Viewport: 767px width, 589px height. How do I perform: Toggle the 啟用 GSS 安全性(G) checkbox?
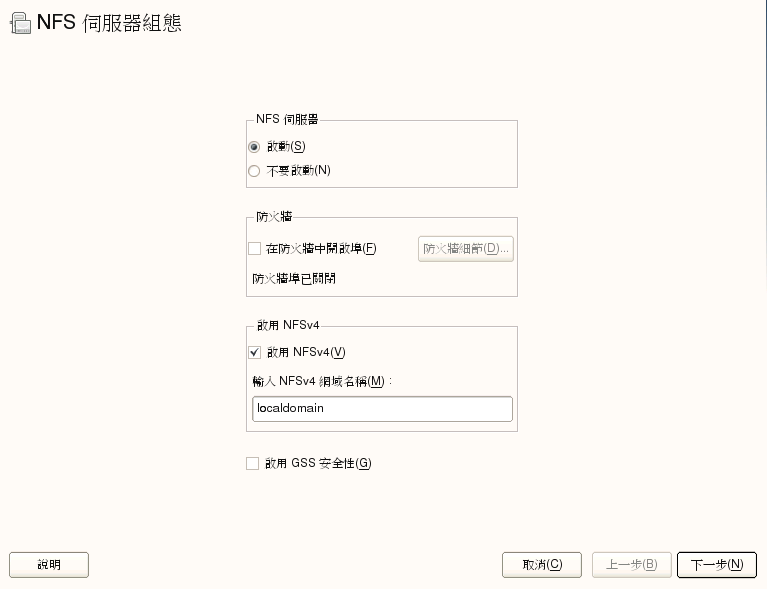[252, 464]
